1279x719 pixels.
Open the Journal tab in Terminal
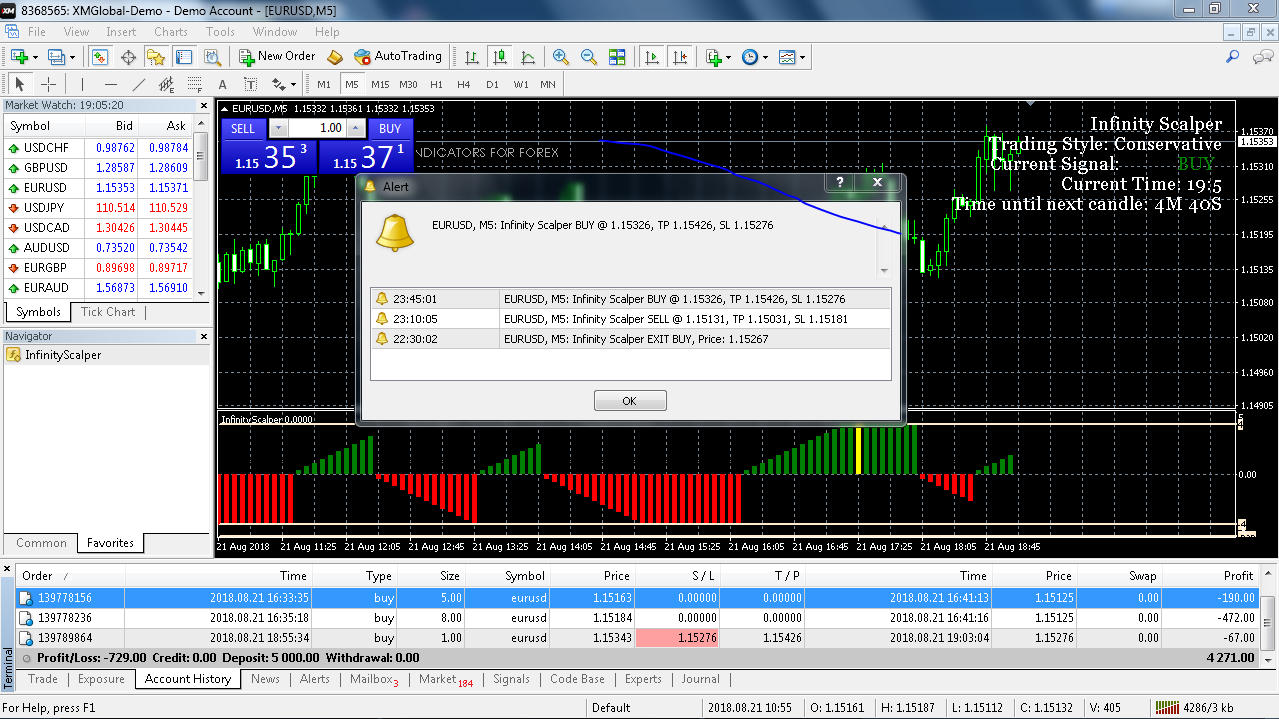pyautogui.click(x=700, y=679)
